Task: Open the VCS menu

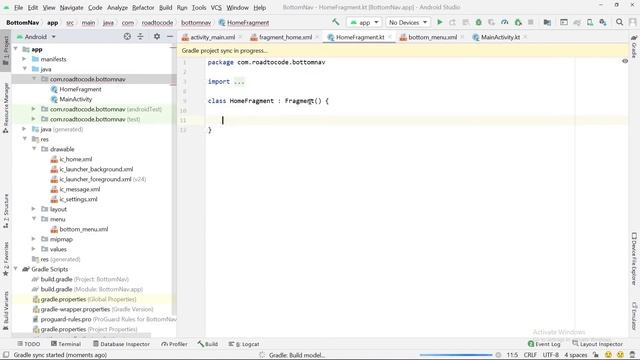Action: click(x=216, y=7)
